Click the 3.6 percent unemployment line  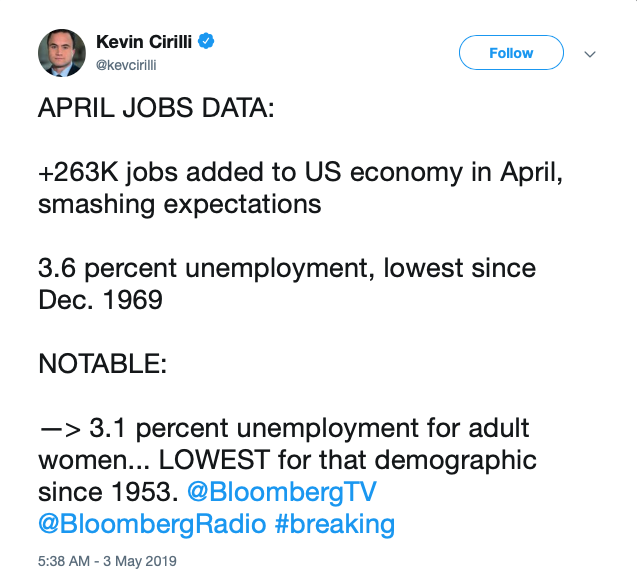tap(287, 269)
